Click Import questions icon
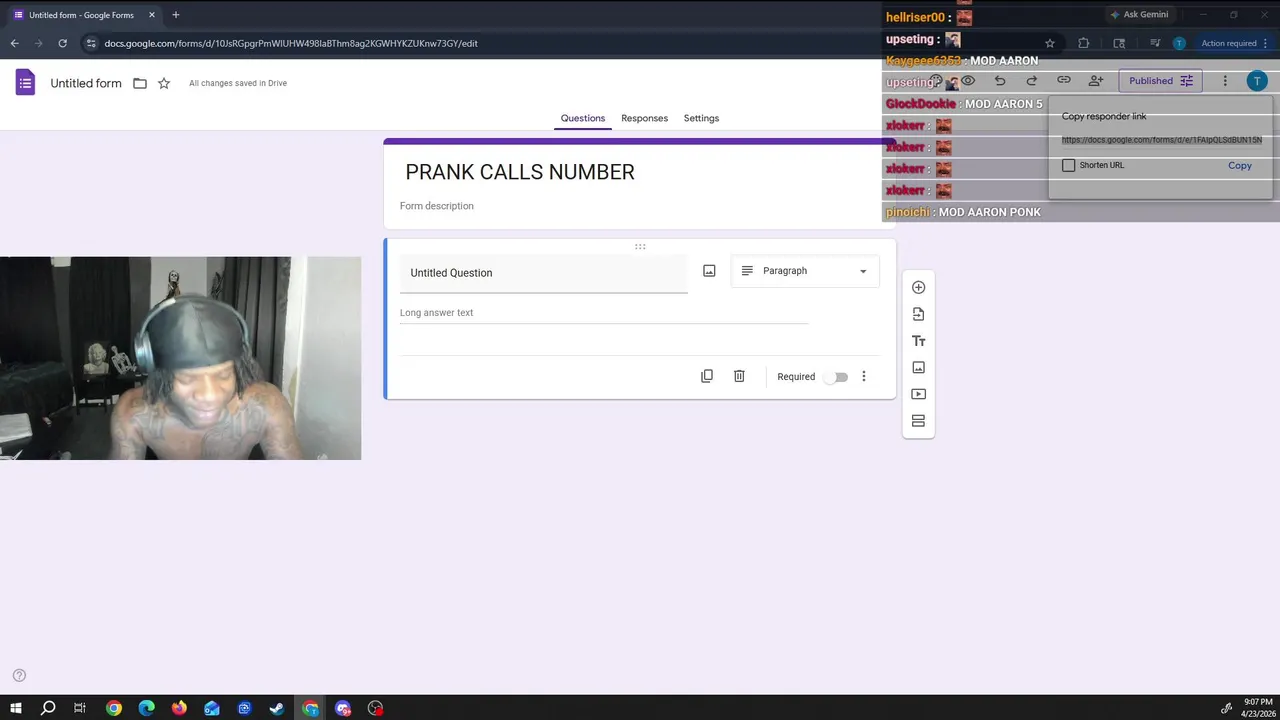The height and width of the screenshot is (720, 1280). [918, 314]
